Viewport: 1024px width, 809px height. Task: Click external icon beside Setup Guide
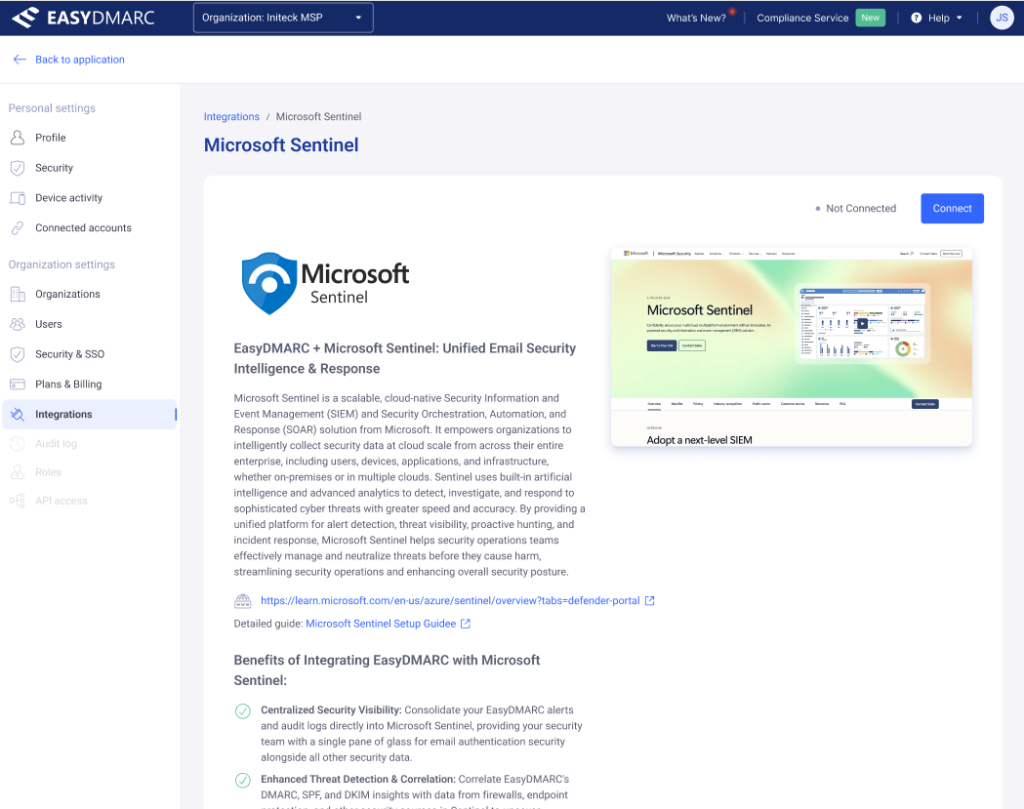click(x=466, y=624)
